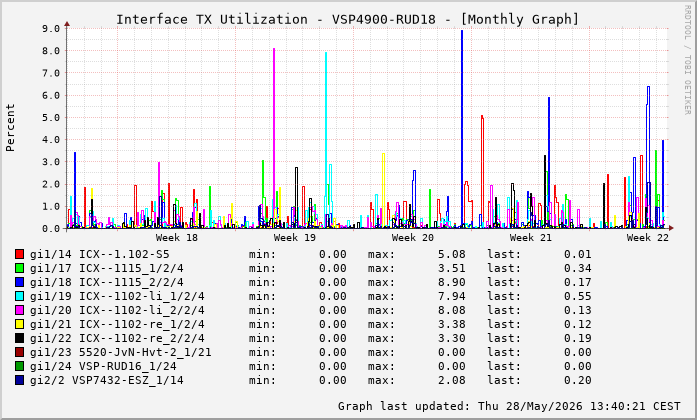Select legend label gi1/21 ICX--1102-re_1/2/4
Image resolution: width=697 pixels, height=420 pixels.
click(117, 324)
